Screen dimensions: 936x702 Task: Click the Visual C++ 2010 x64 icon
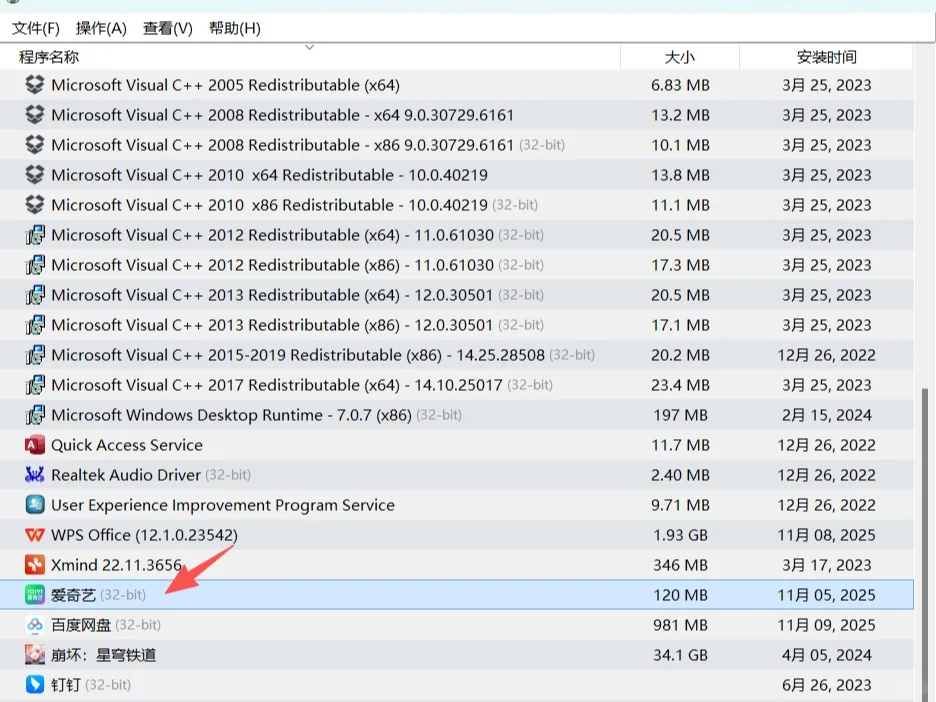coord(35,174)
